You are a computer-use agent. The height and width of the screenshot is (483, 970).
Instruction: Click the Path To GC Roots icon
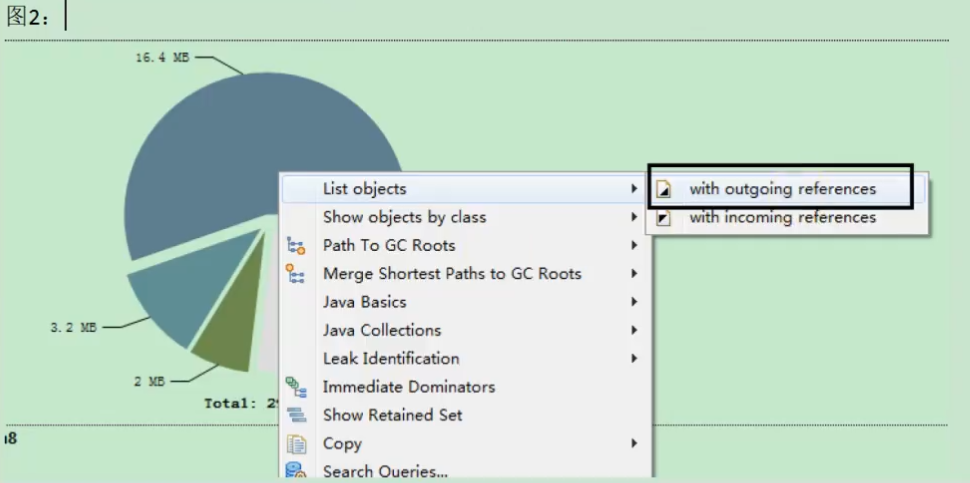296,246
